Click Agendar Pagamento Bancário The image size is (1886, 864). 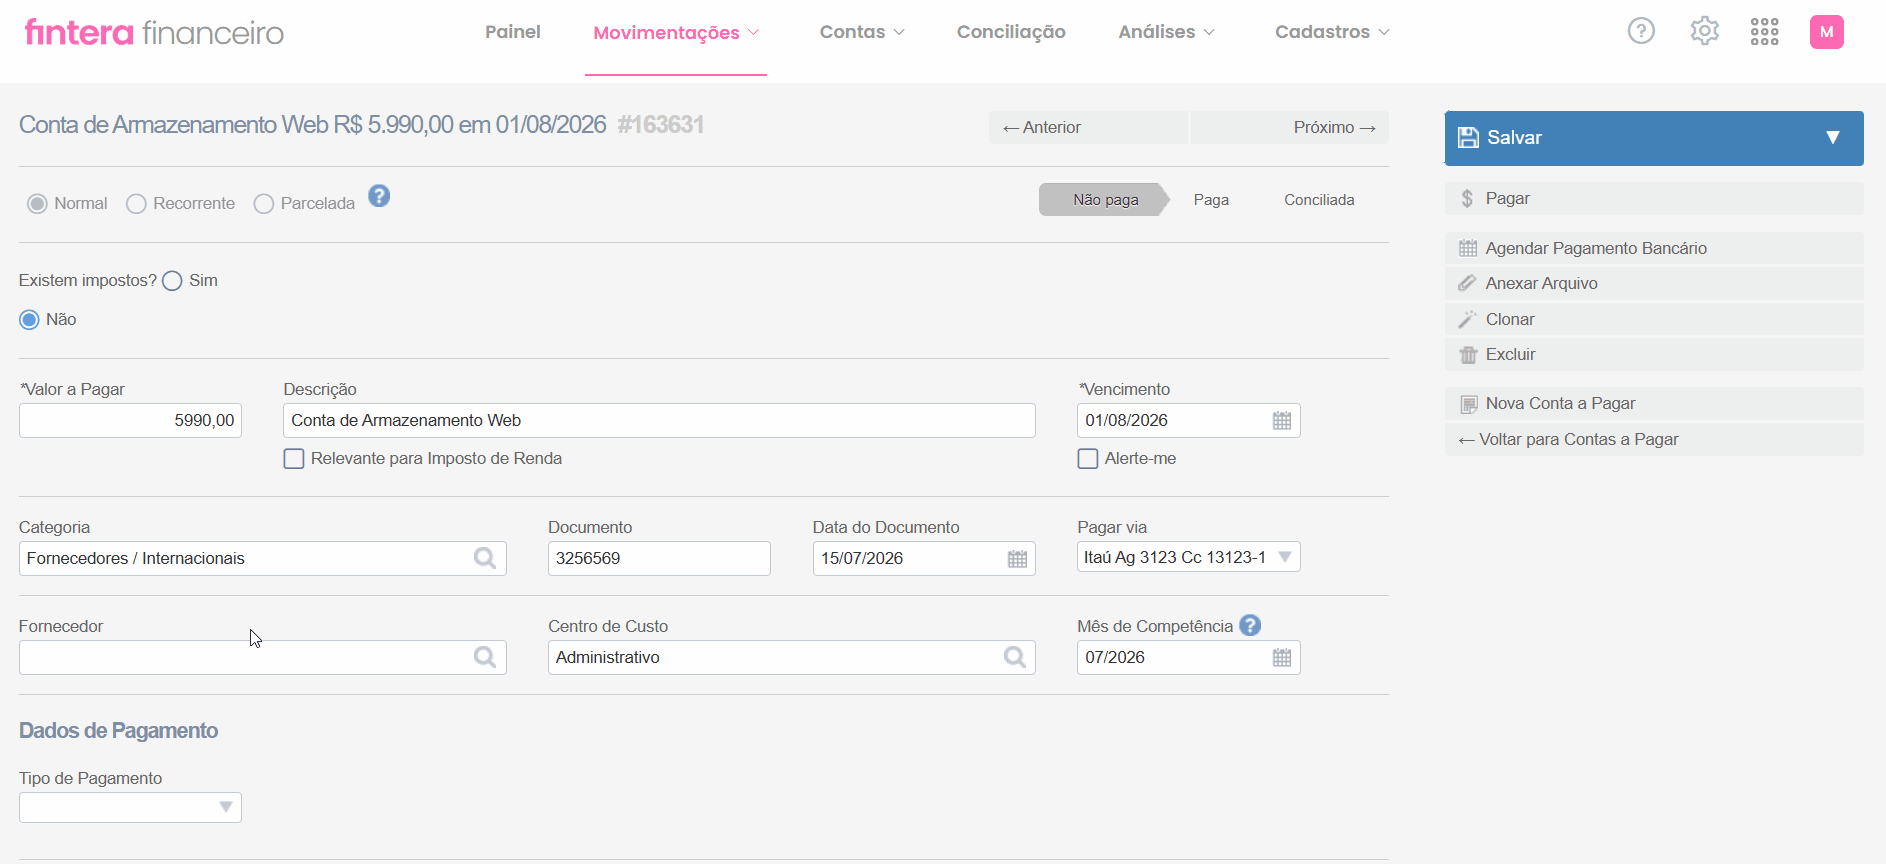1654,248
